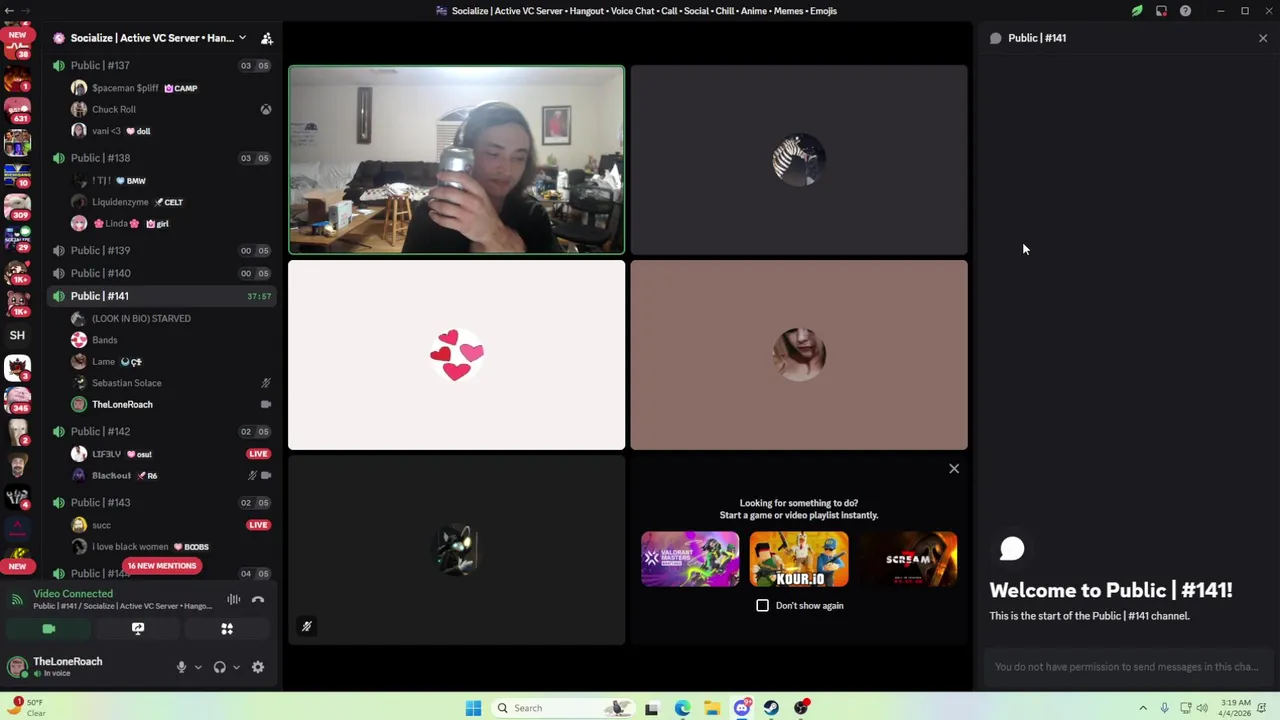Launch the Kour.io game card
Viewport: 1280px width, 720px height.
tap(799, 559)
